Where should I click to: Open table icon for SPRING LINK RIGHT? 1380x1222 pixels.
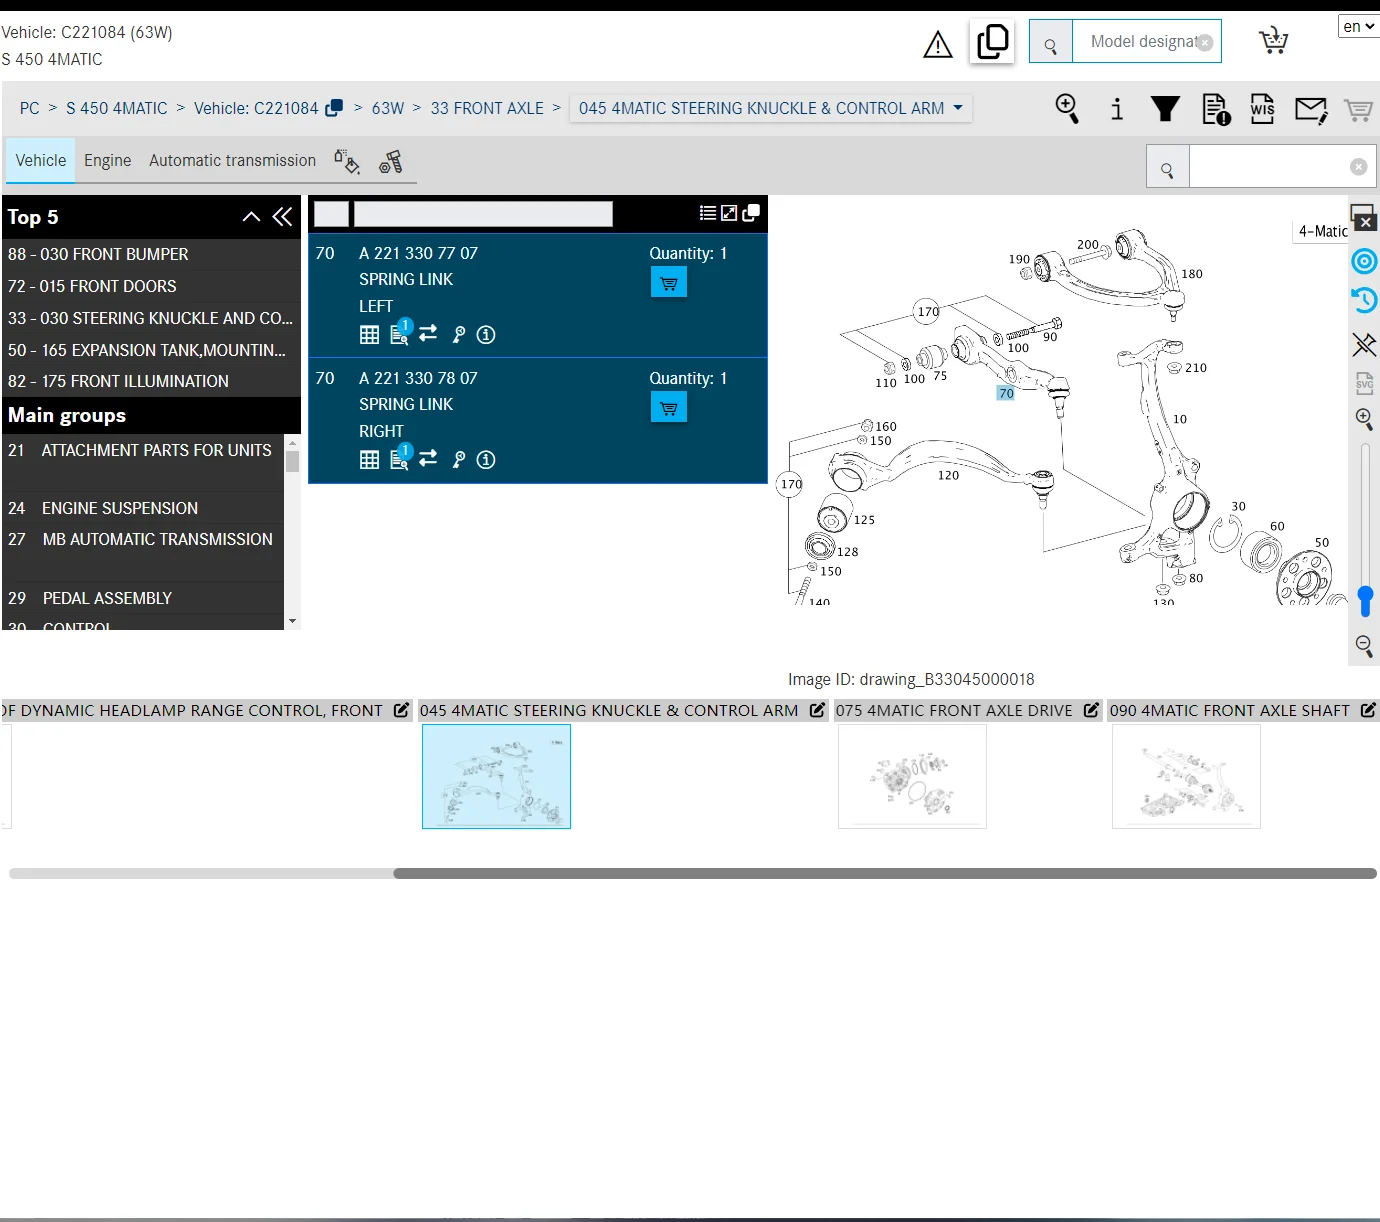369,460
